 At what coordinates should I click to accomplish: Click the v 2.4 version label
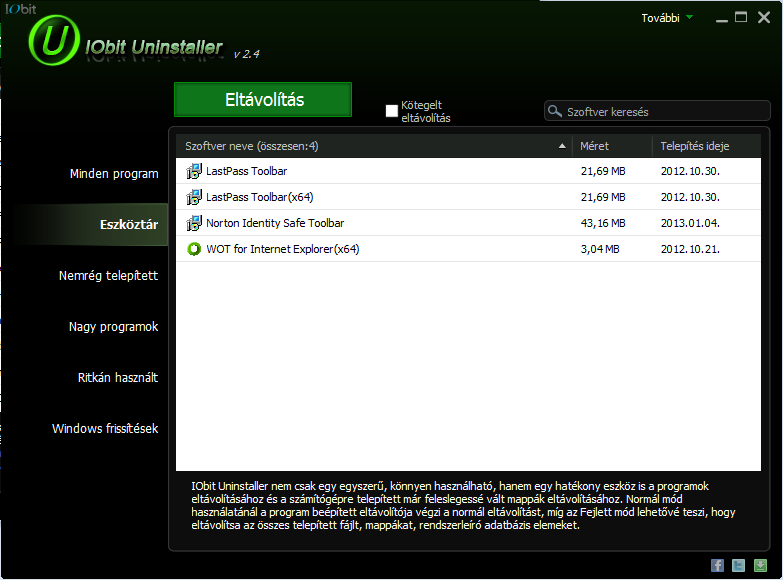pyautogui.click(x=246, y=54)
